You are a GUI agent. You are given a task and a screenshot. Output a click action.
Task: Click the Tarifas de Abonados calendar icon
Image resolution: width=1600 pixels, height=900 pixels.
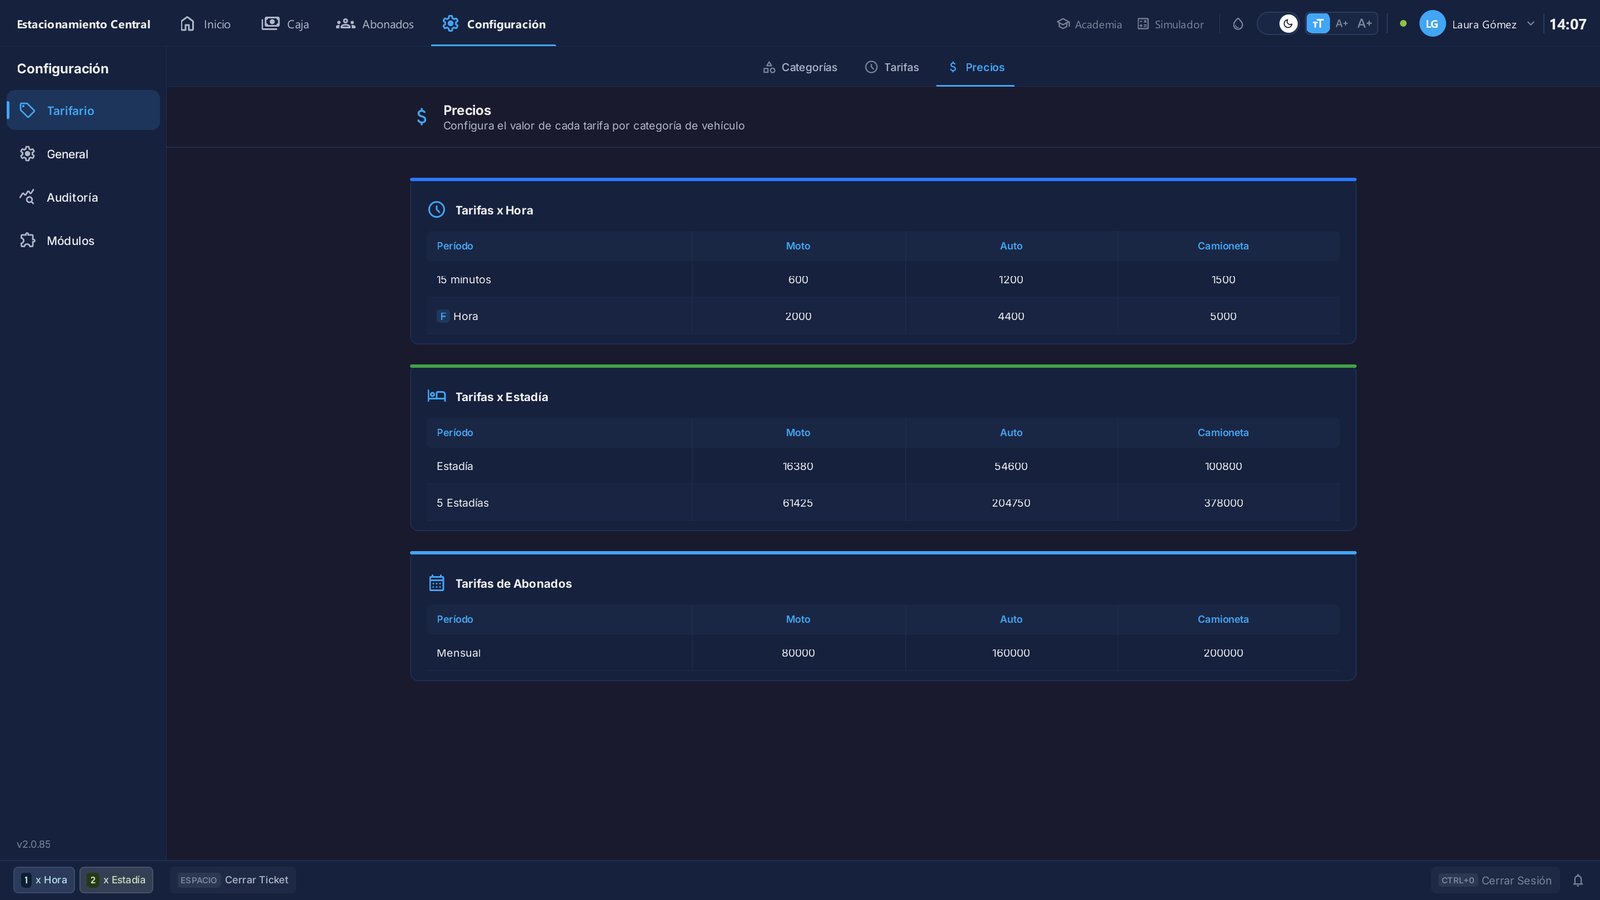tap(437, 583)
